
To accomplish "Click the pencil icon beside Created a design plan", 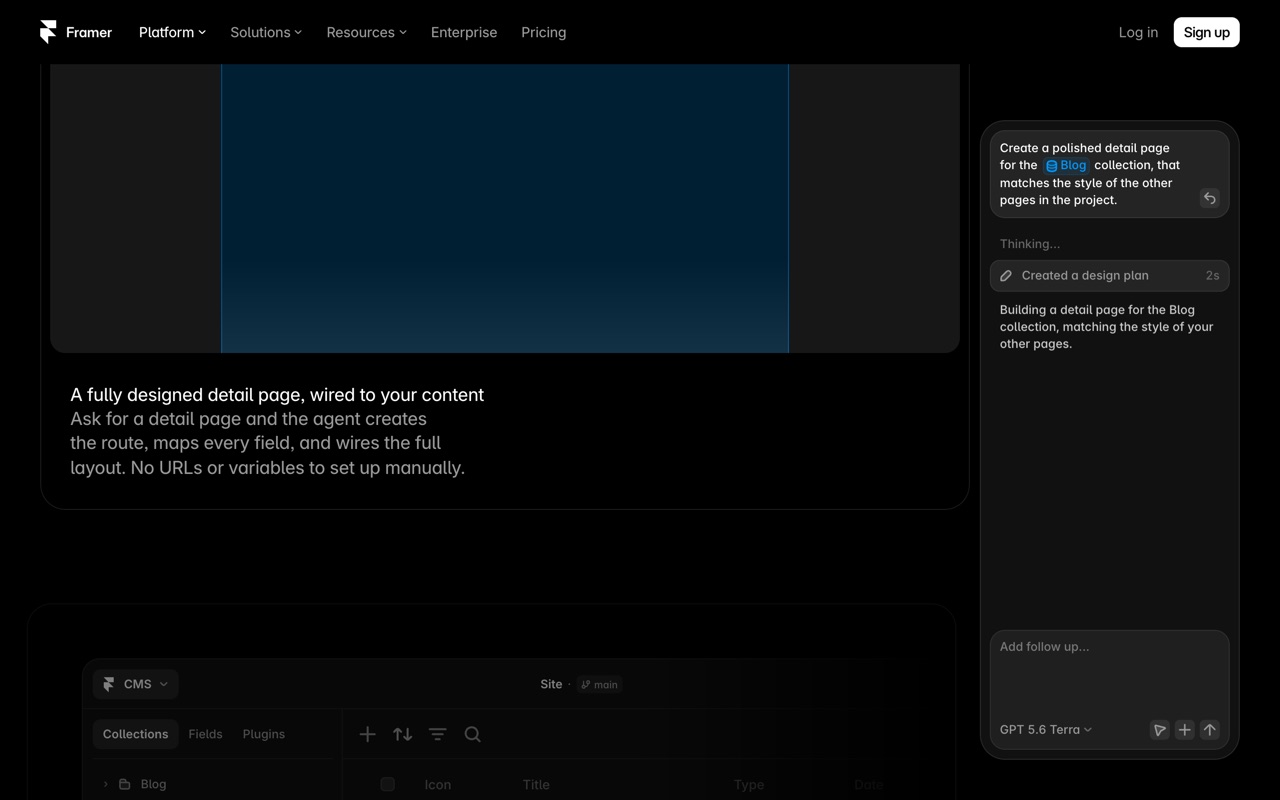I will 1006,276.
